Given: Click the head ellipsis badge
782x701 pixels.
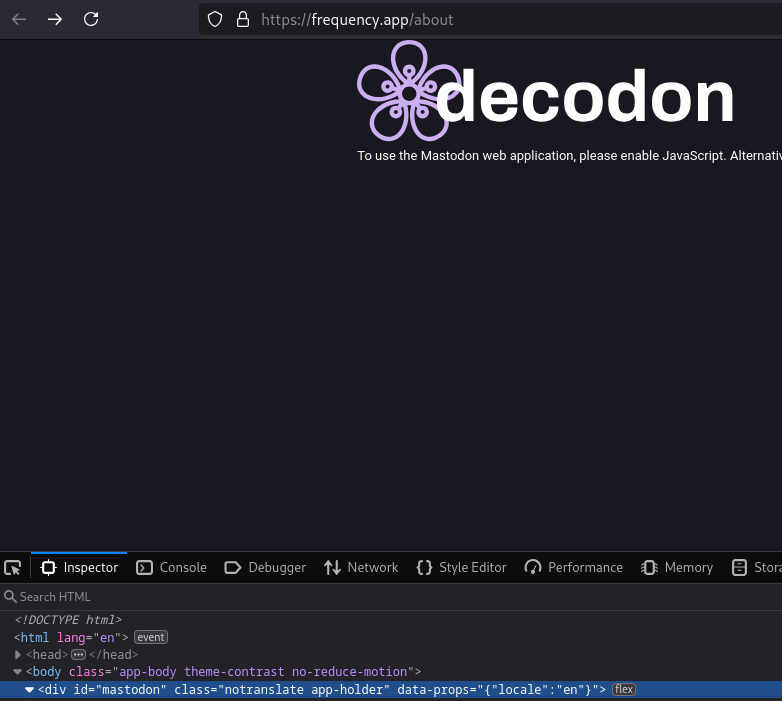Looking at the screenshot, I should 78,654.
